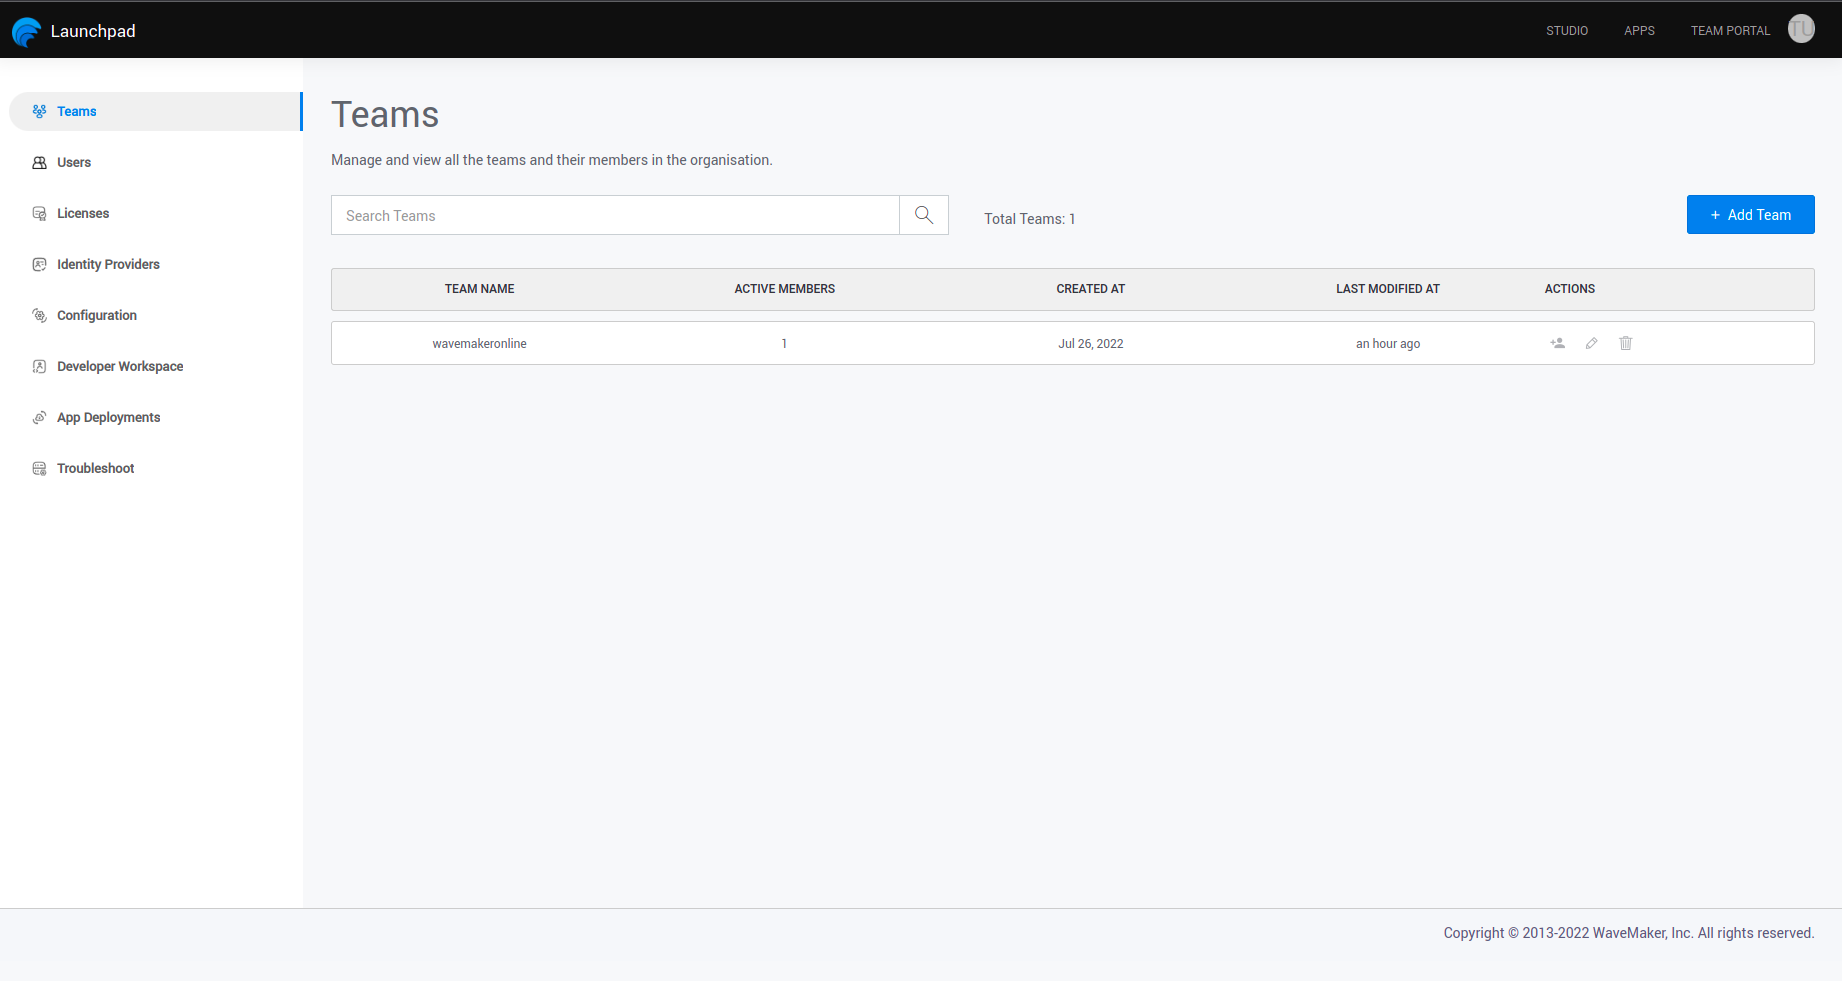
Task: Open STUDIO from the top navigation
Action: pos(1566,31)
